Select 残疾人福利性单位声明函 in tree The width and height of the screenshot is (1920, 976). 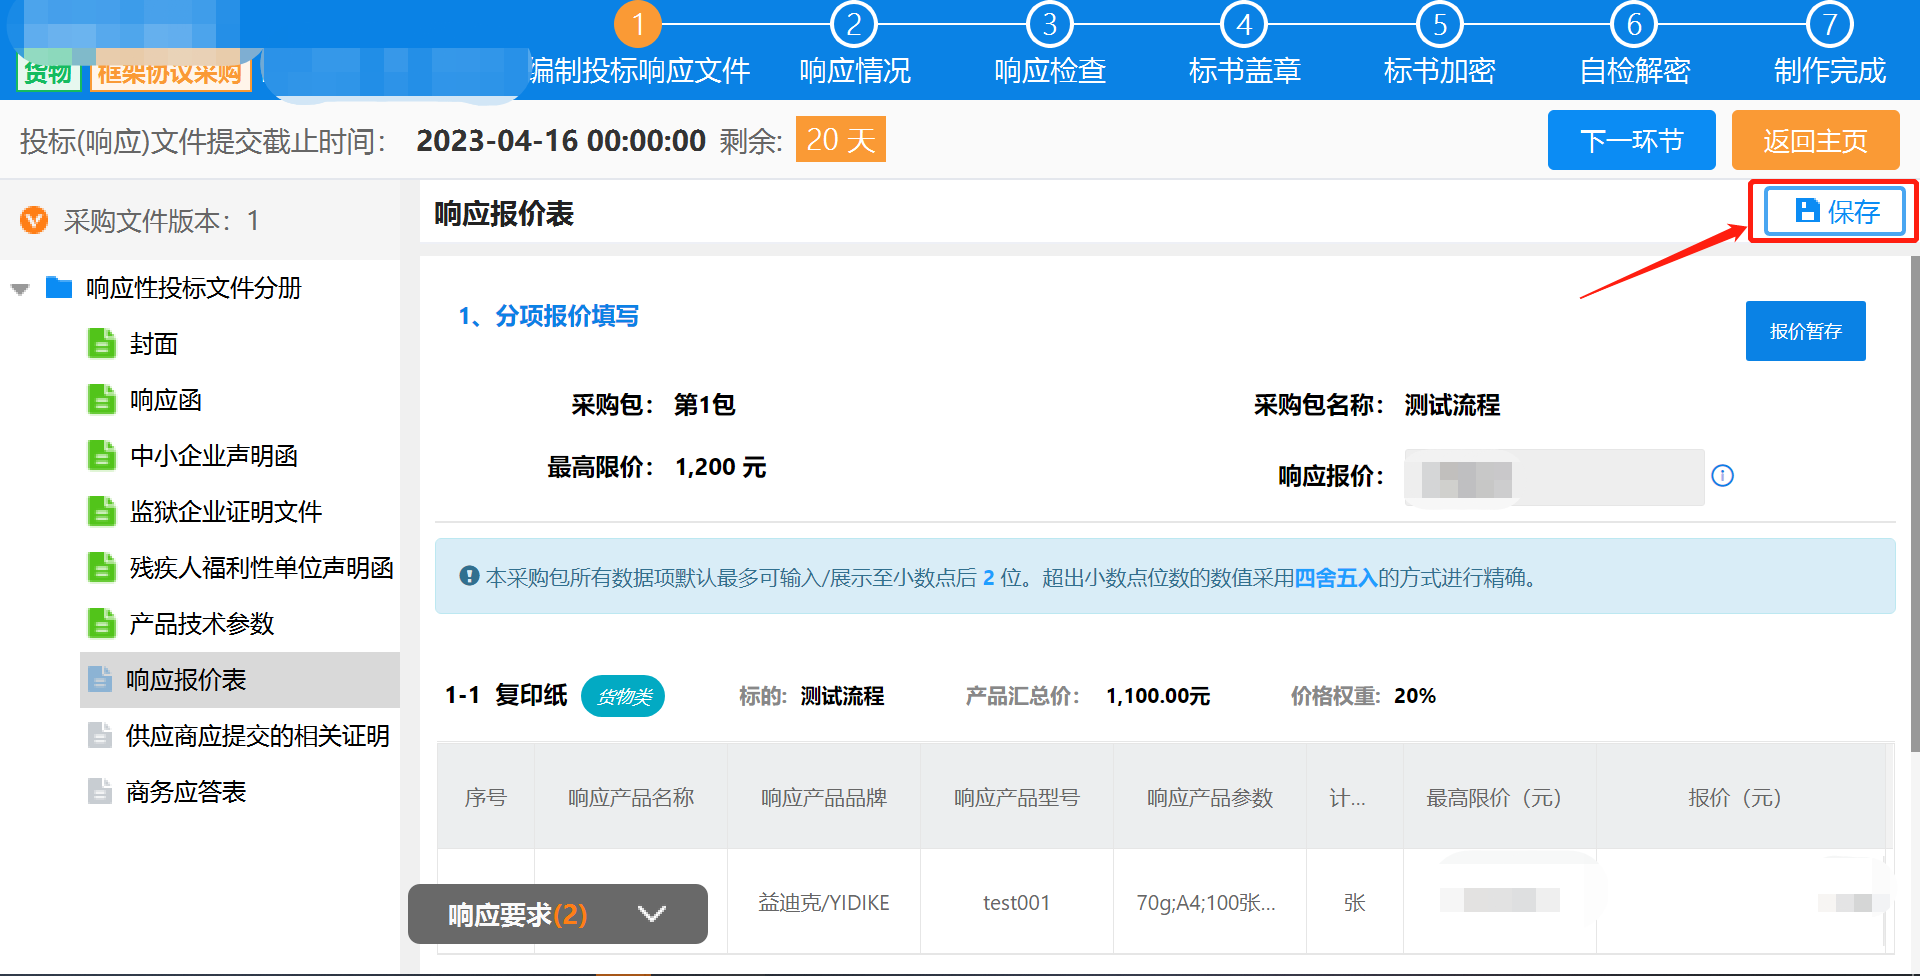262,568
